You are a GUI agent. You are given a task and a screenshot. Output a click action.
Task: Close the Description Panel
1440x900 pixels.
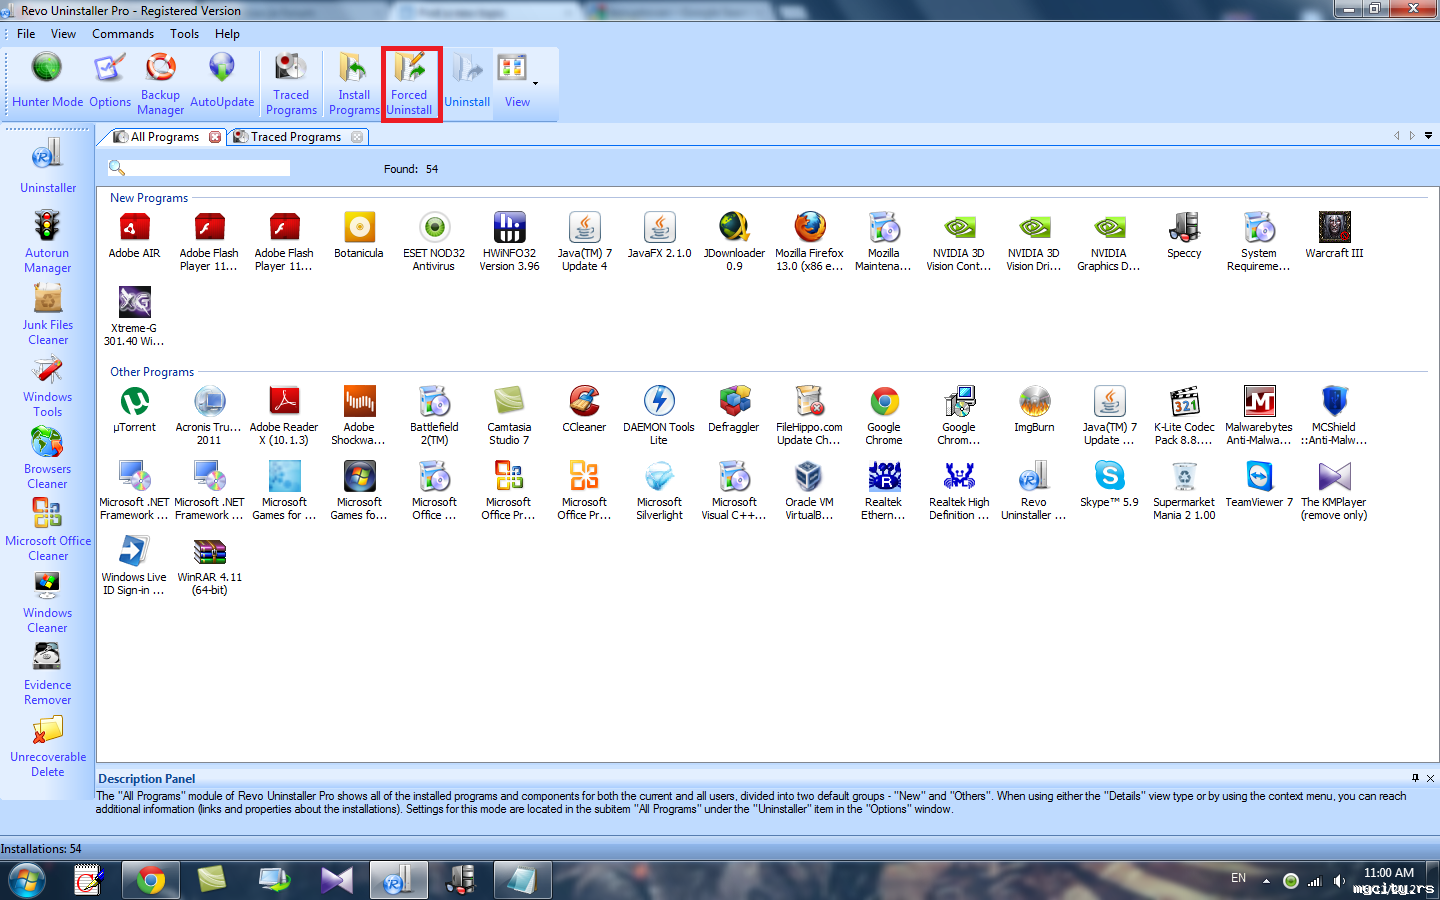coord(1430,778)
